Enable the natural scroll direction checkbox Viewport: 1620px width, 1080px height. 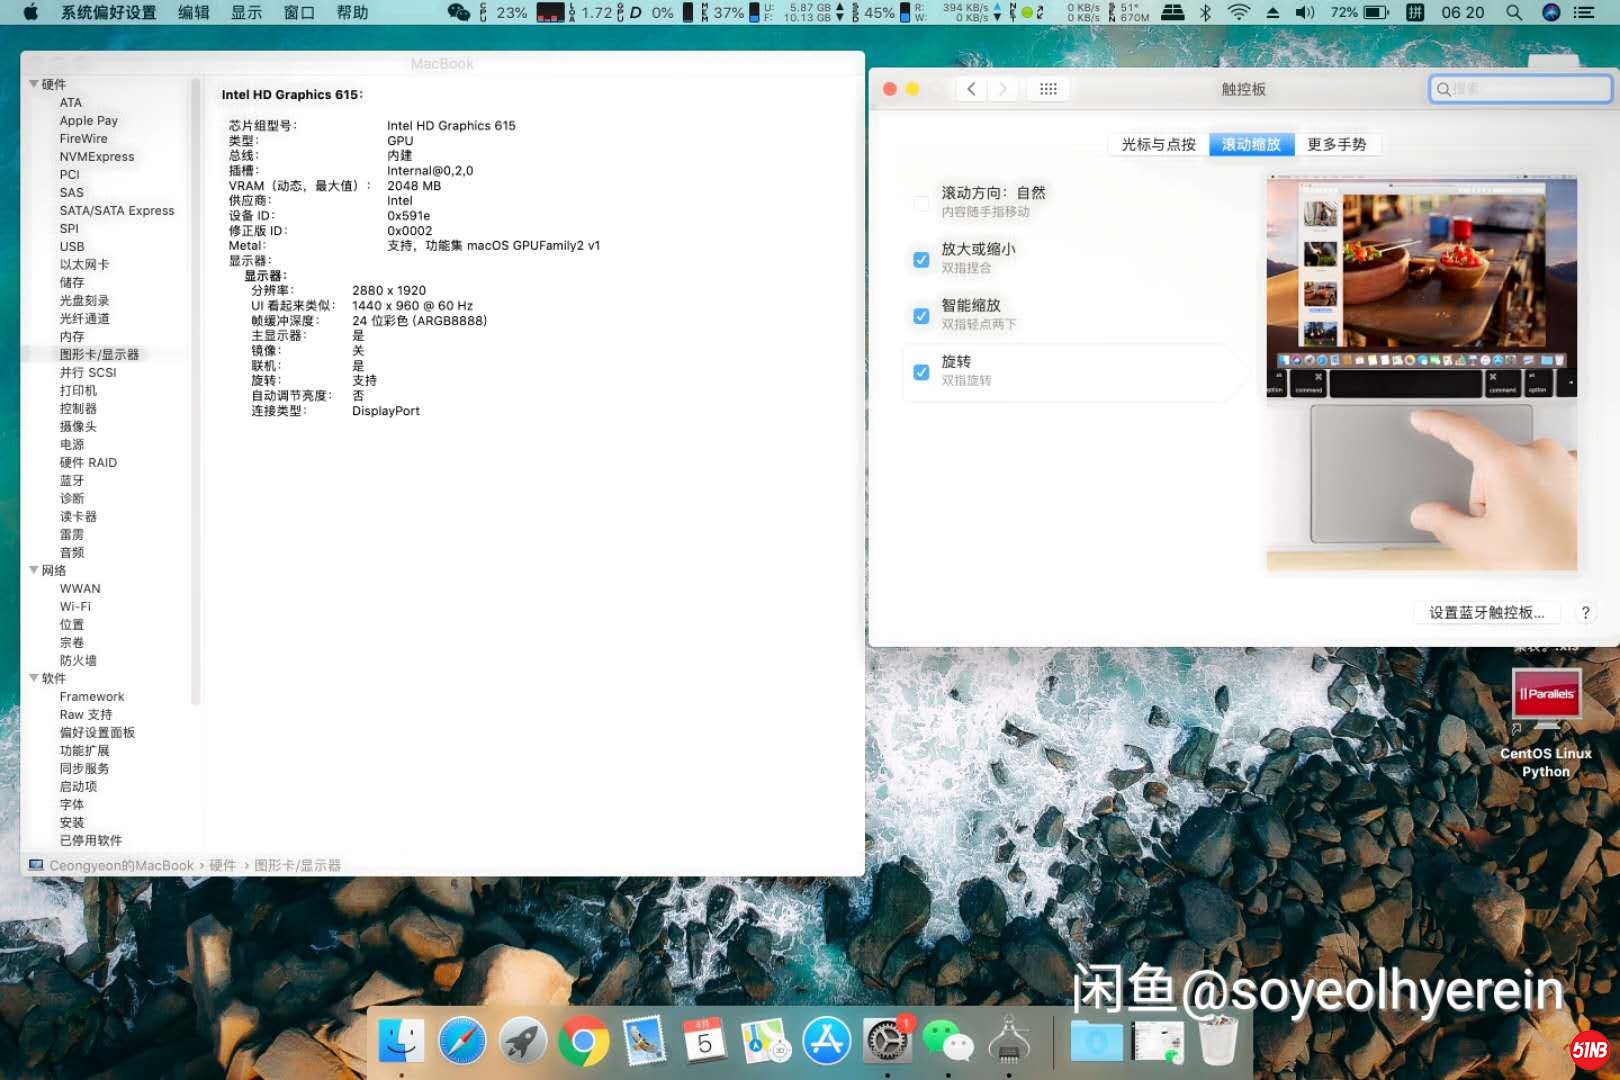pyautogui.click(x=921, y=203)
